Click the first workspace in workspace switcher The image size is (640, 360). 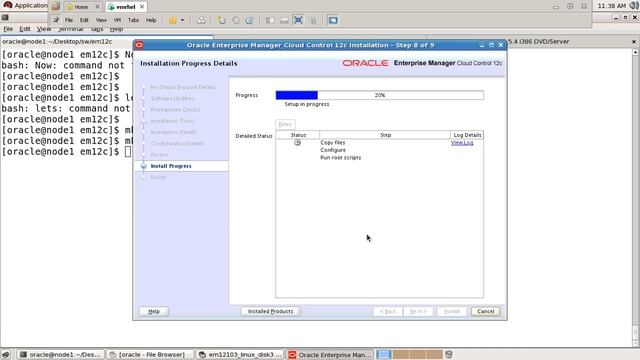(x=384, y=355)
